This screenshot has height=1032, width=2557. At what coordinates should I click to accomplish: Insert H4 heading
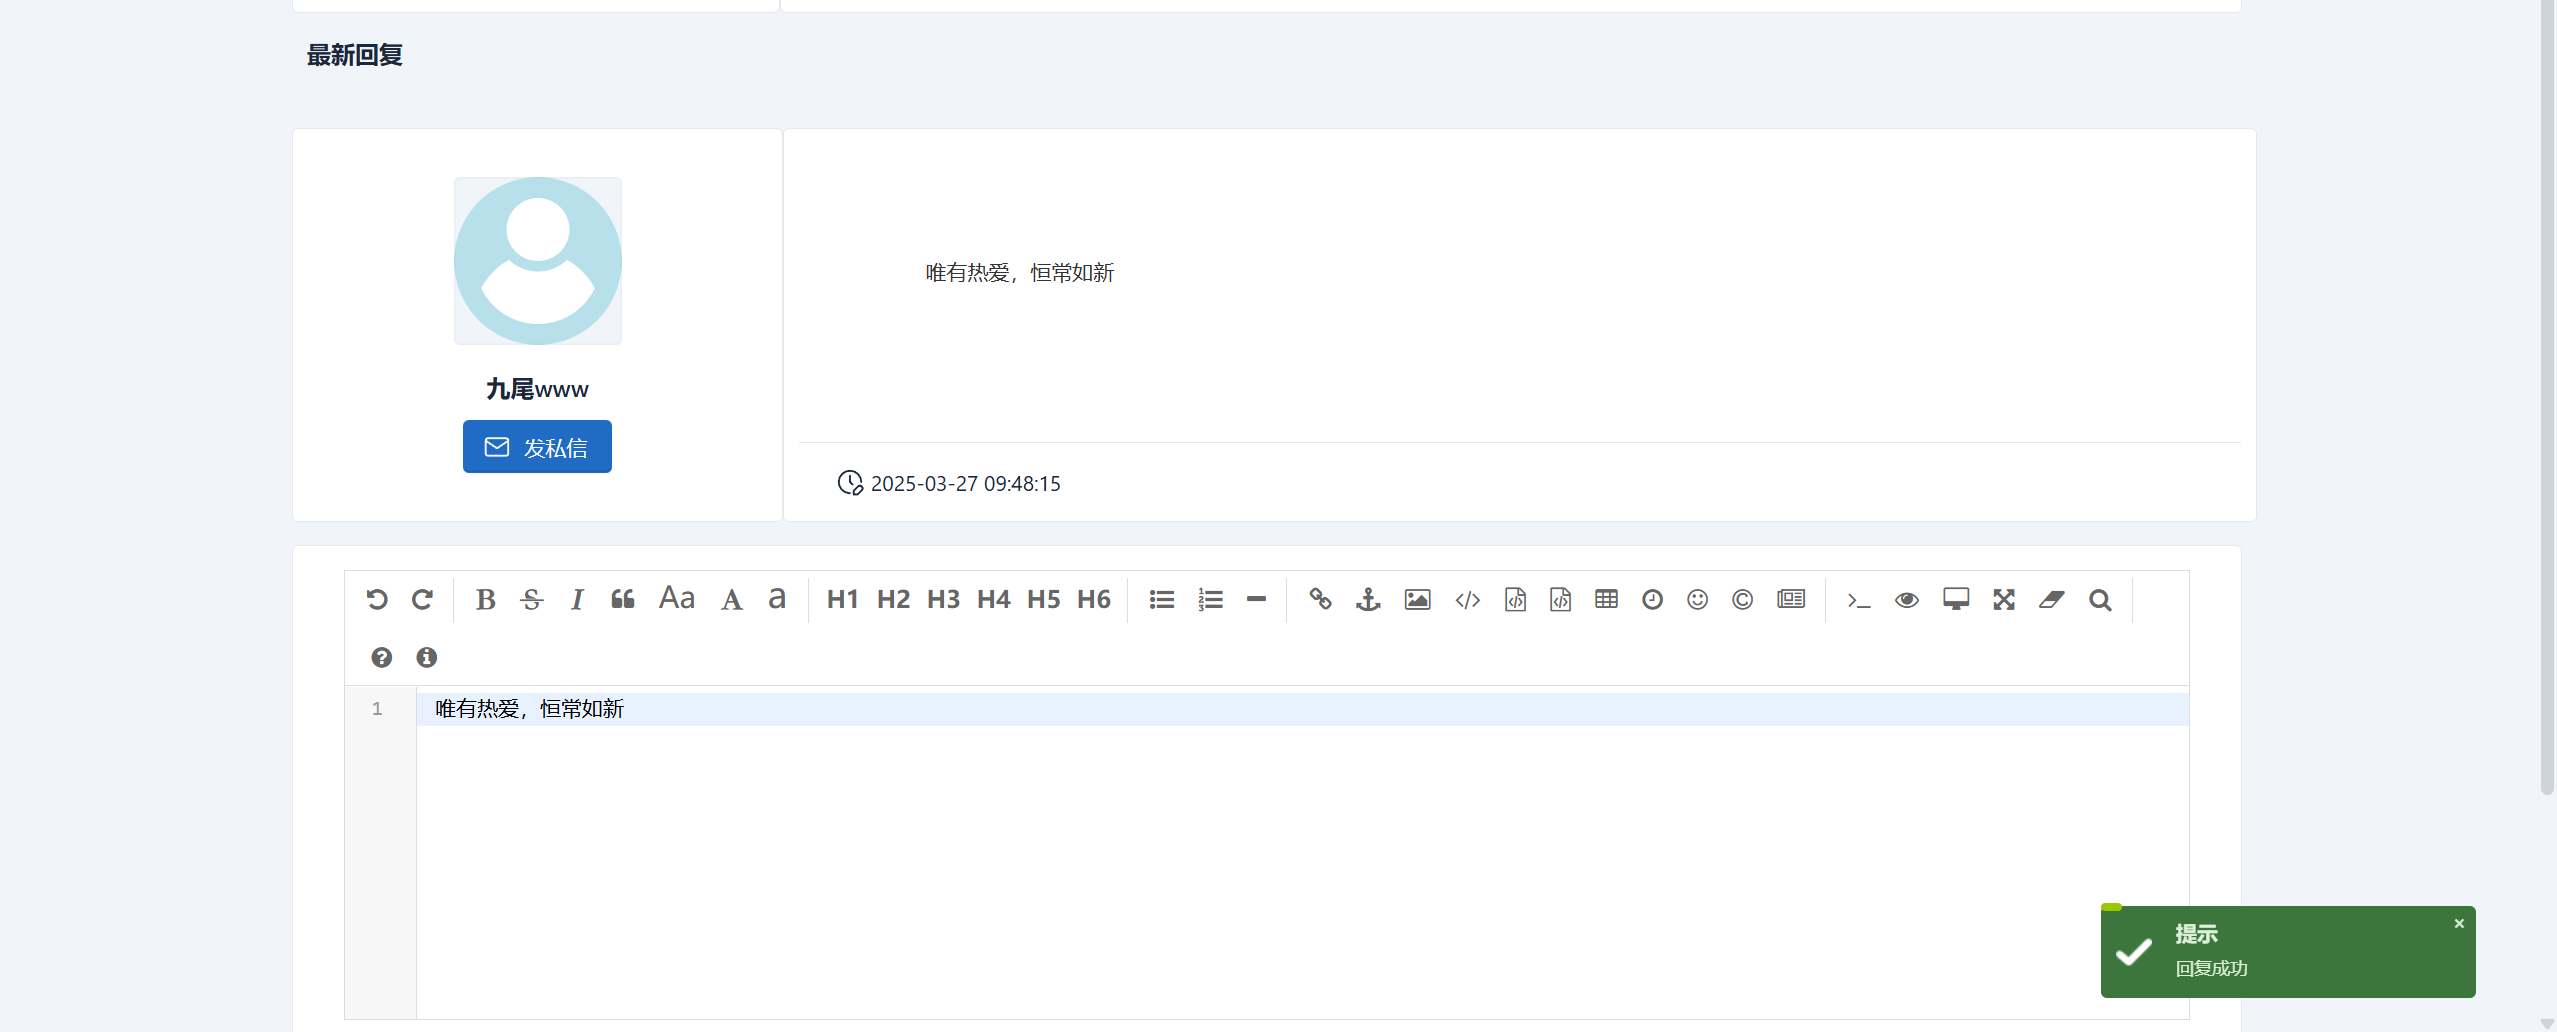993,599
